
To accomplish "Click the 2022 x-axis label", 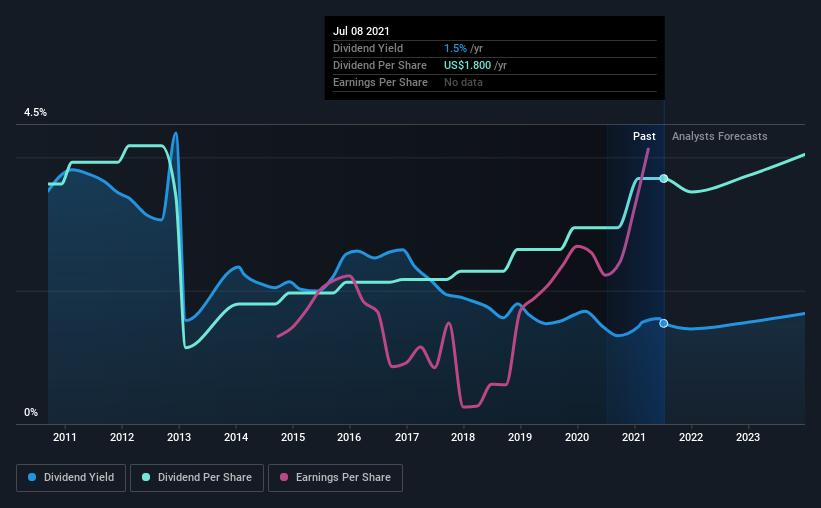I will pos(691,437).
